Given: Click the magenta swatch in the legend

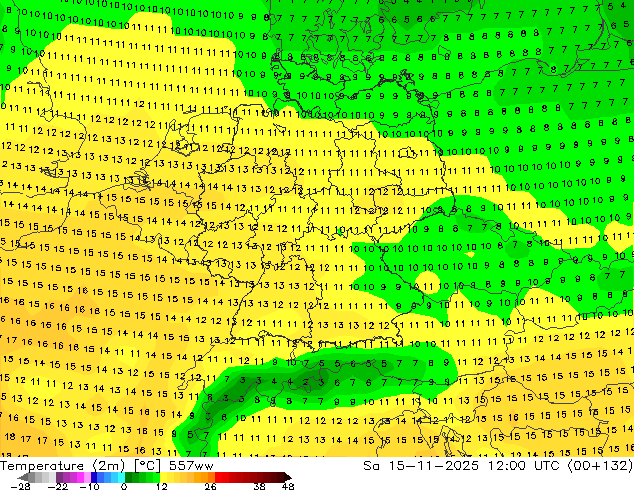Looking at the screenshot, I should [x=80, y=477].
